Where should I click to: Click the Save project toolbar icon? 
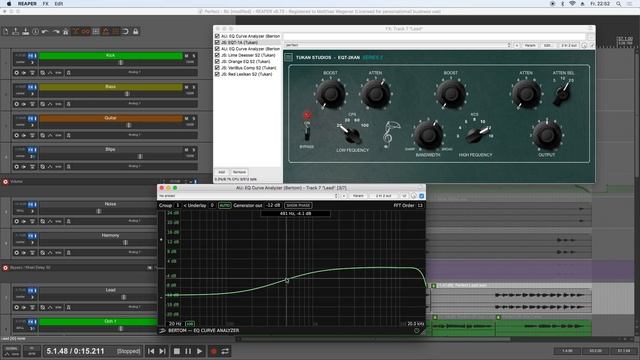25,31
